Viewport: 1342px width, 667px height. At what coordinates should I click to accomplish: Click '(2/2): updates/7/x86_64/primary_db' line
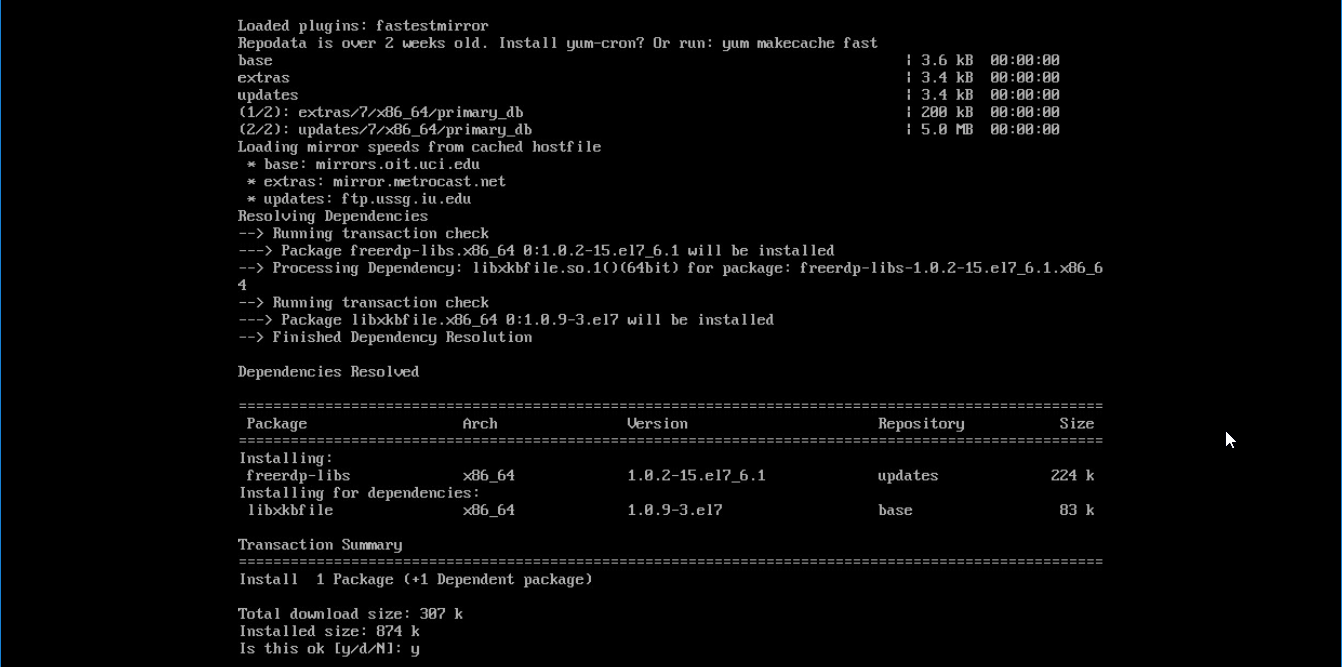384,130
